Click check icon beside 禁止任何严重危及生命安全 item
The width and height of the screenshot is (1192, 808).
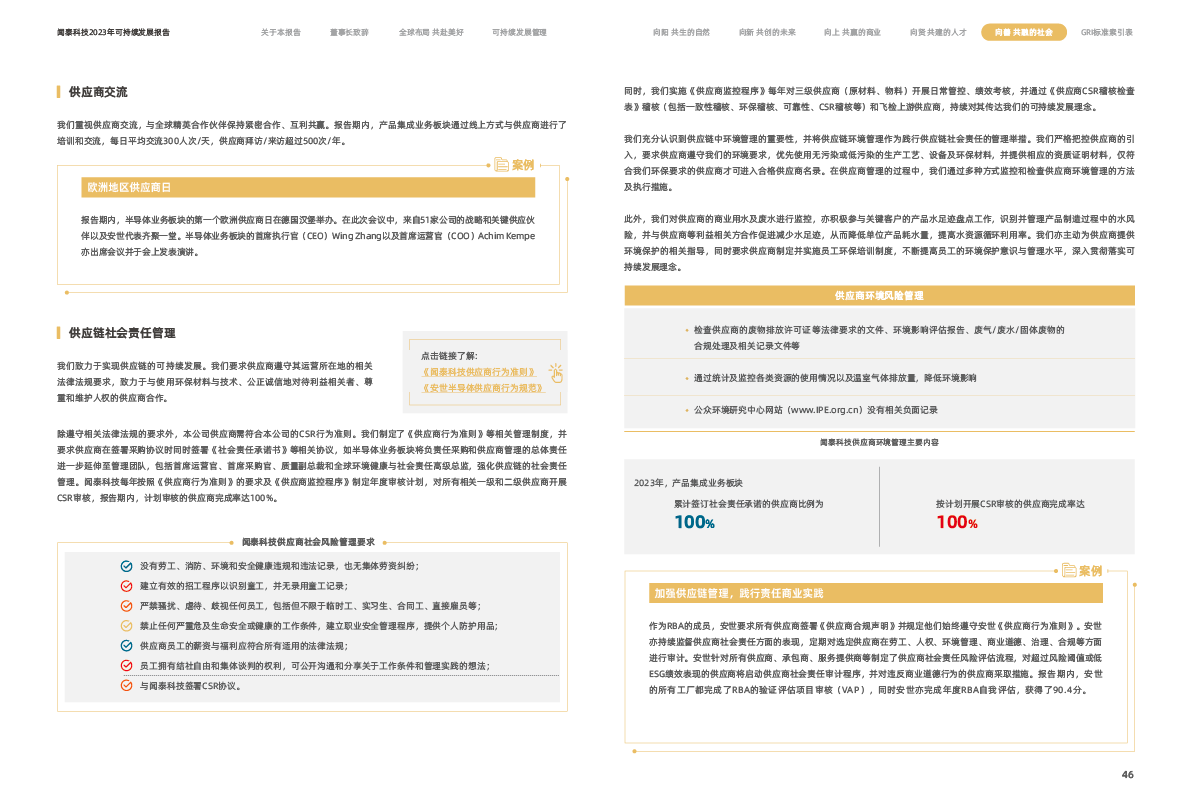(x=126, y=626)
